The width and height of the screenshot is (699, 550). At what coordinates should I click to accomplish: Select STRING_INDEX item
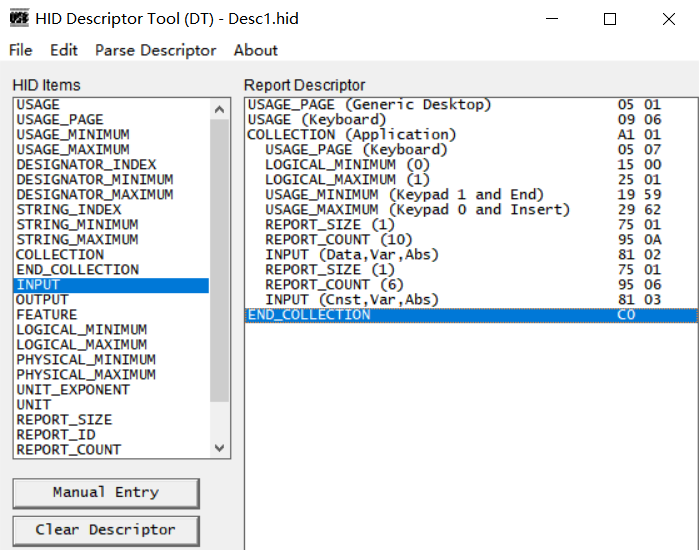[111, 209]
